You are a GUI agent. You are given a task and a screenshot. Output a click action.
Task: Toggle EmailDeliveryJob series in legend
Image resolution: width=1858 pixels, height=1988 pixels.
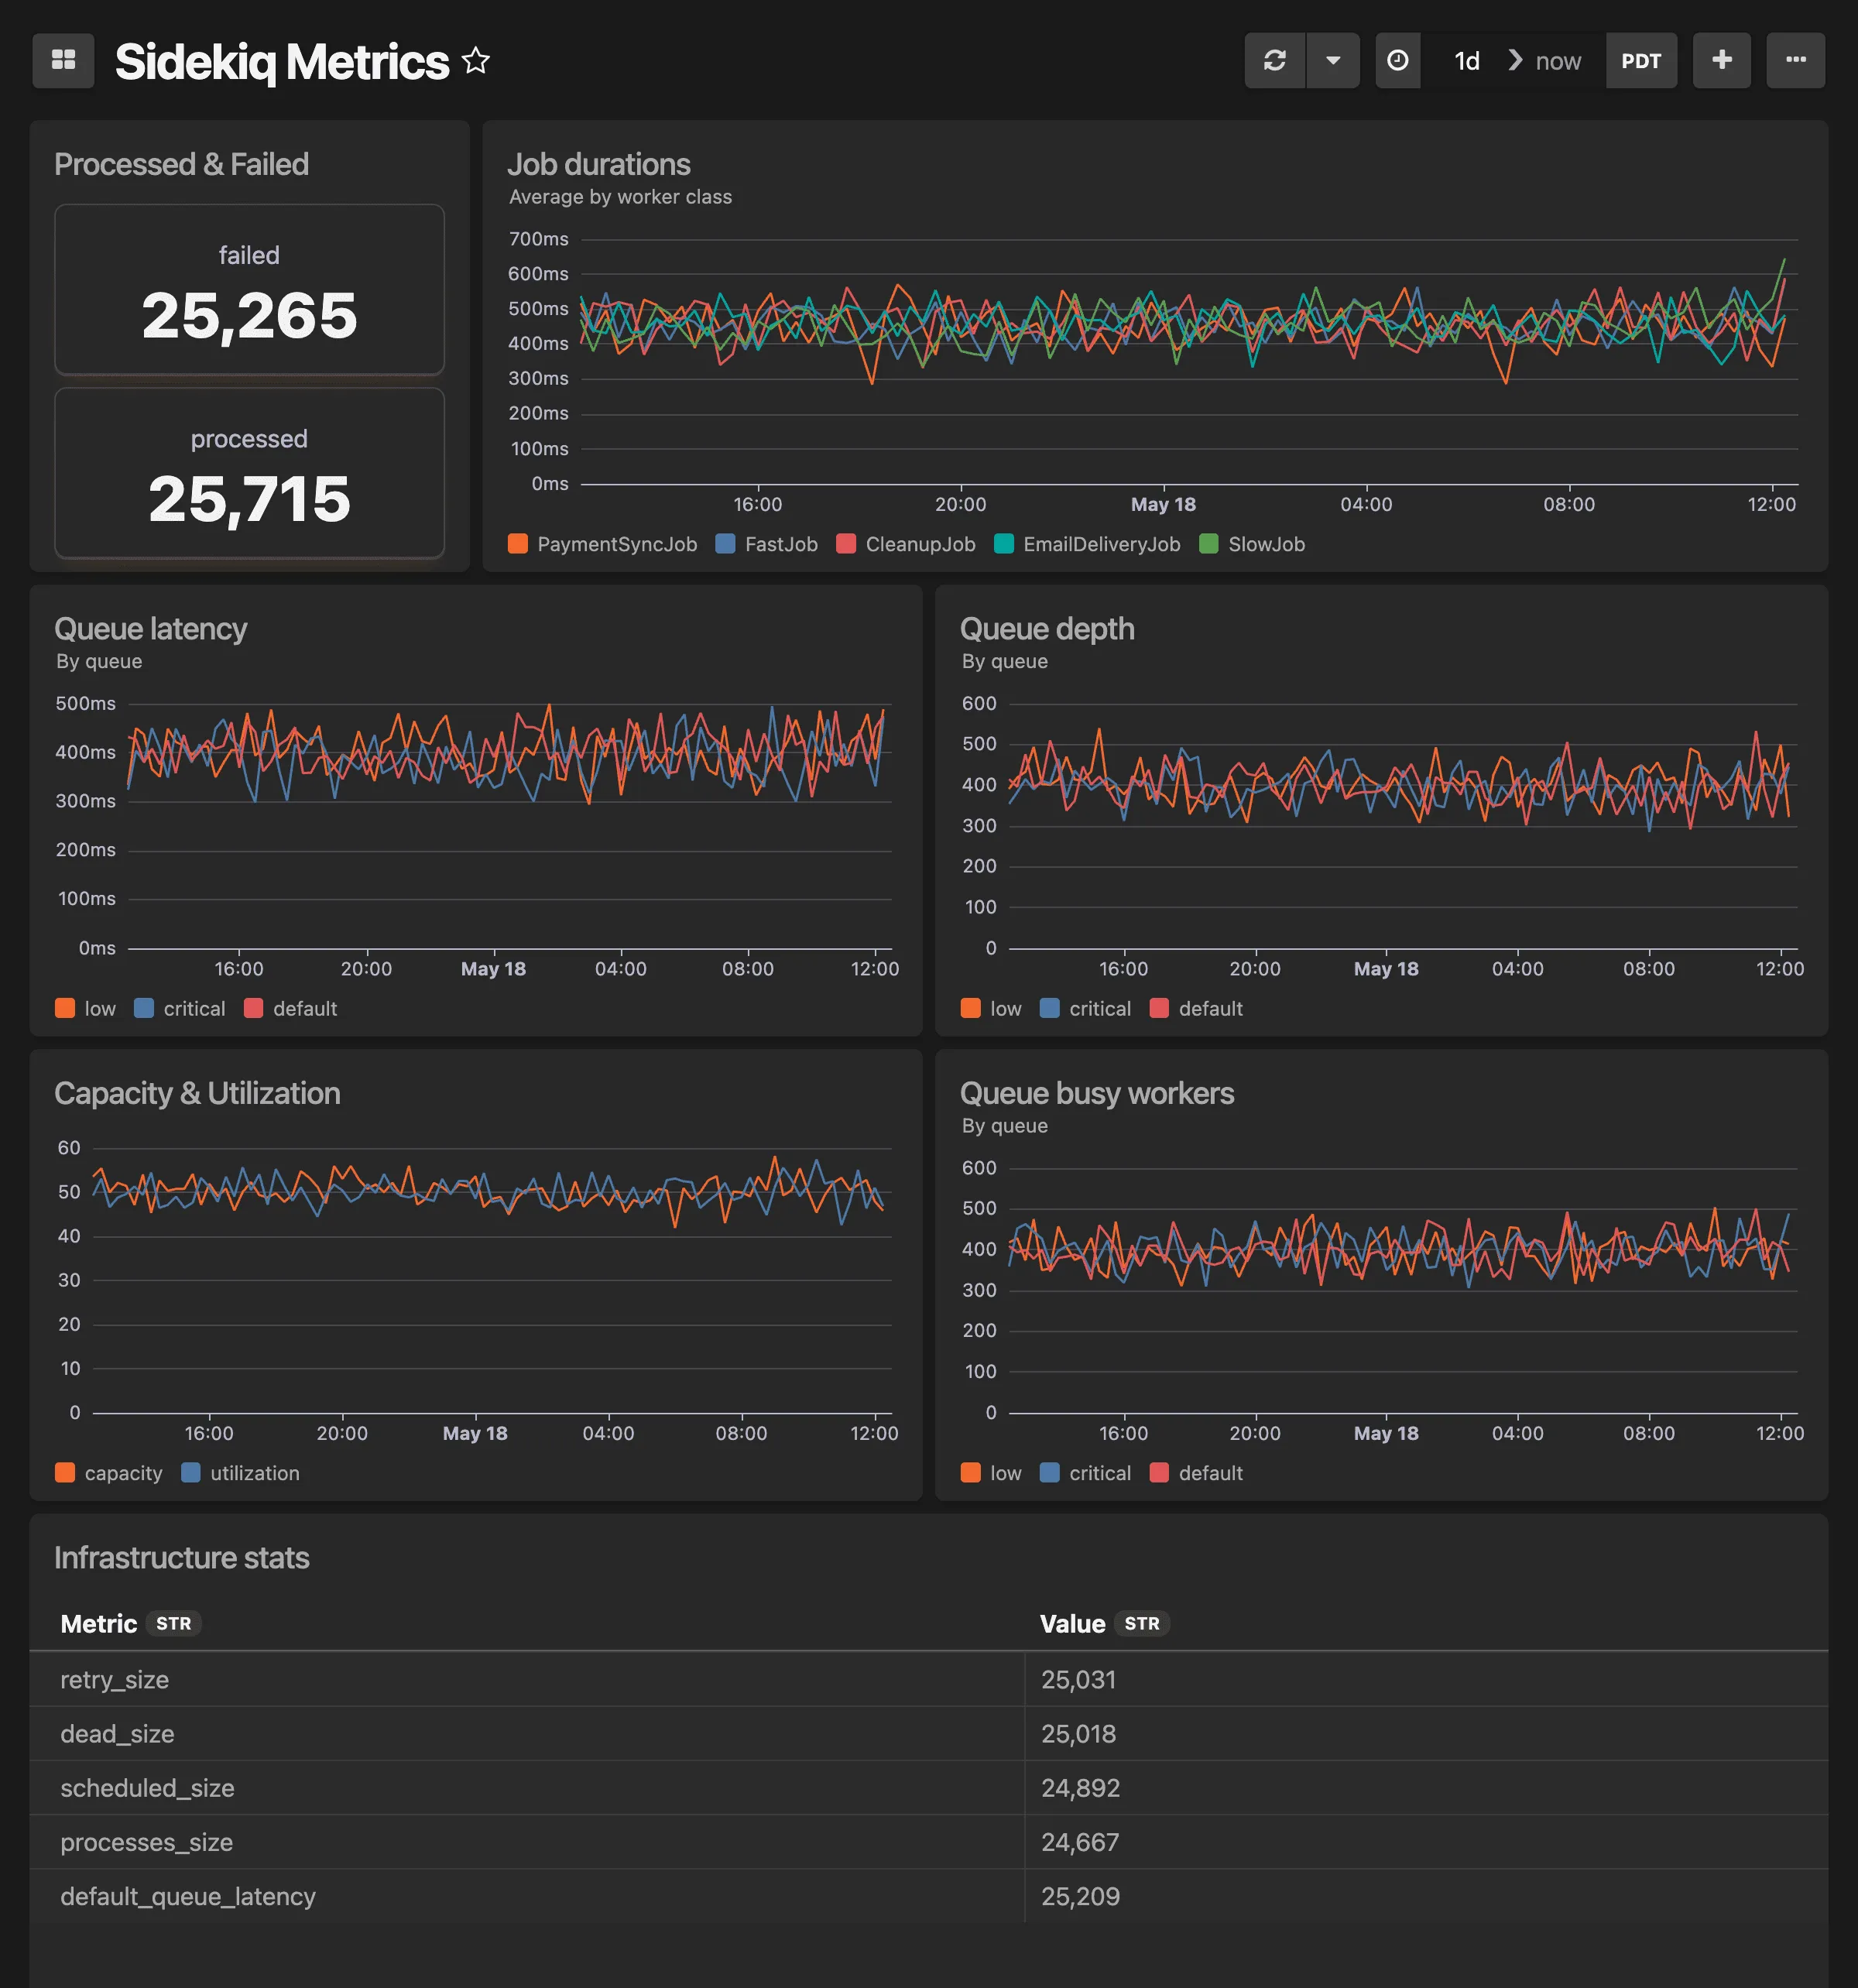coord(1087,544)
